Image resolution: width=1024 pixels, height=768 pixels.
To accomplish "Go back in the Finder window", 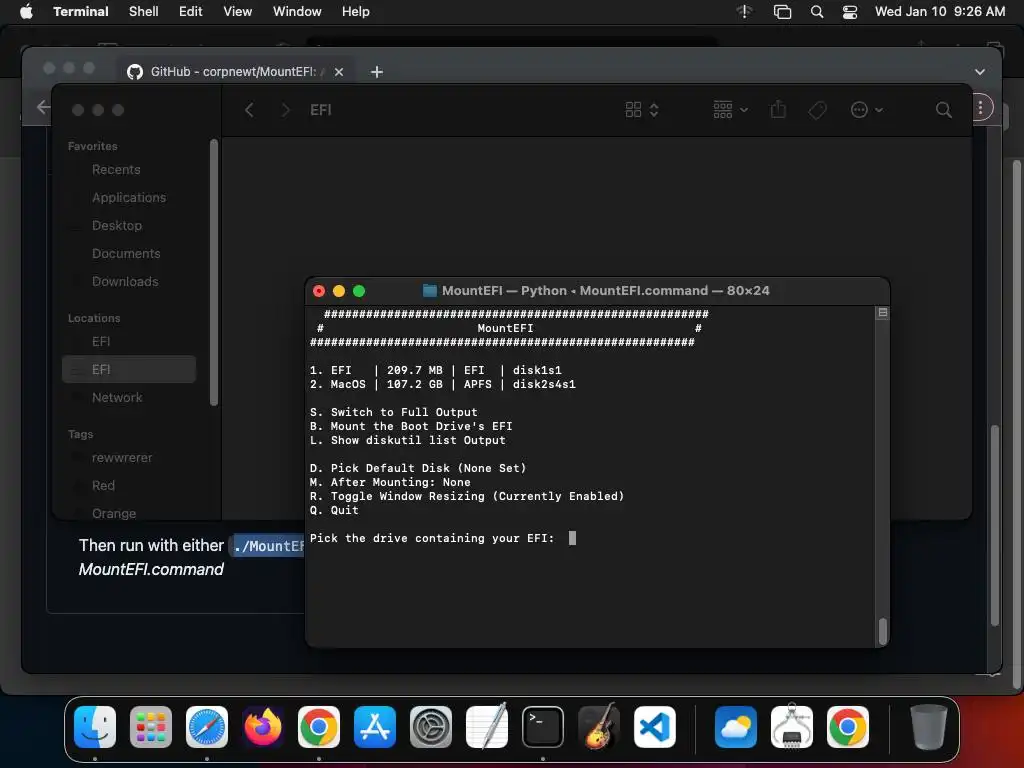I will [249, 110].
